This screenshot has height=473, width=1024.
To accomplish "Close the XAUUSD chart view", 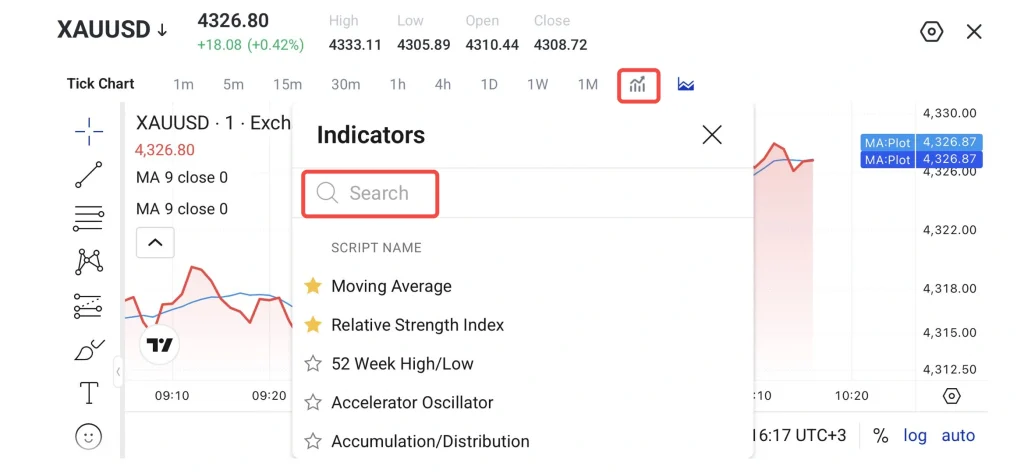I will point(974,31).
